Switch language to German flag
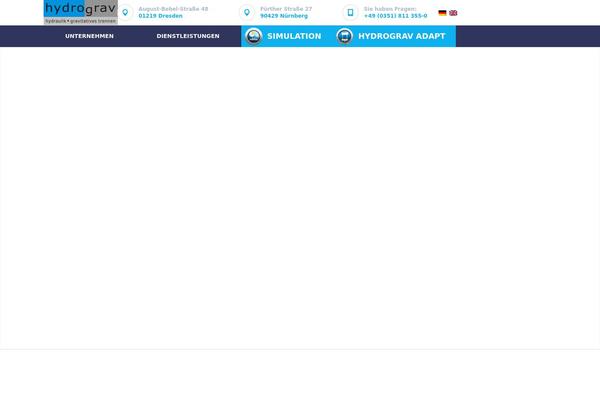 coord(442,13)
